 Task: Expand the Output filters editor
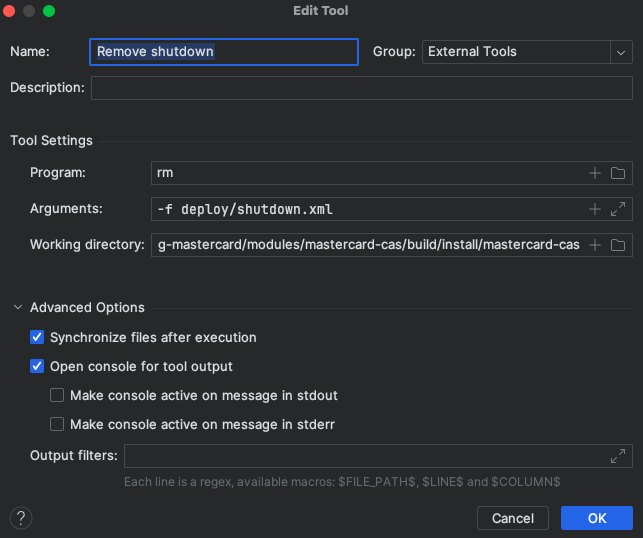click(618, 456)
